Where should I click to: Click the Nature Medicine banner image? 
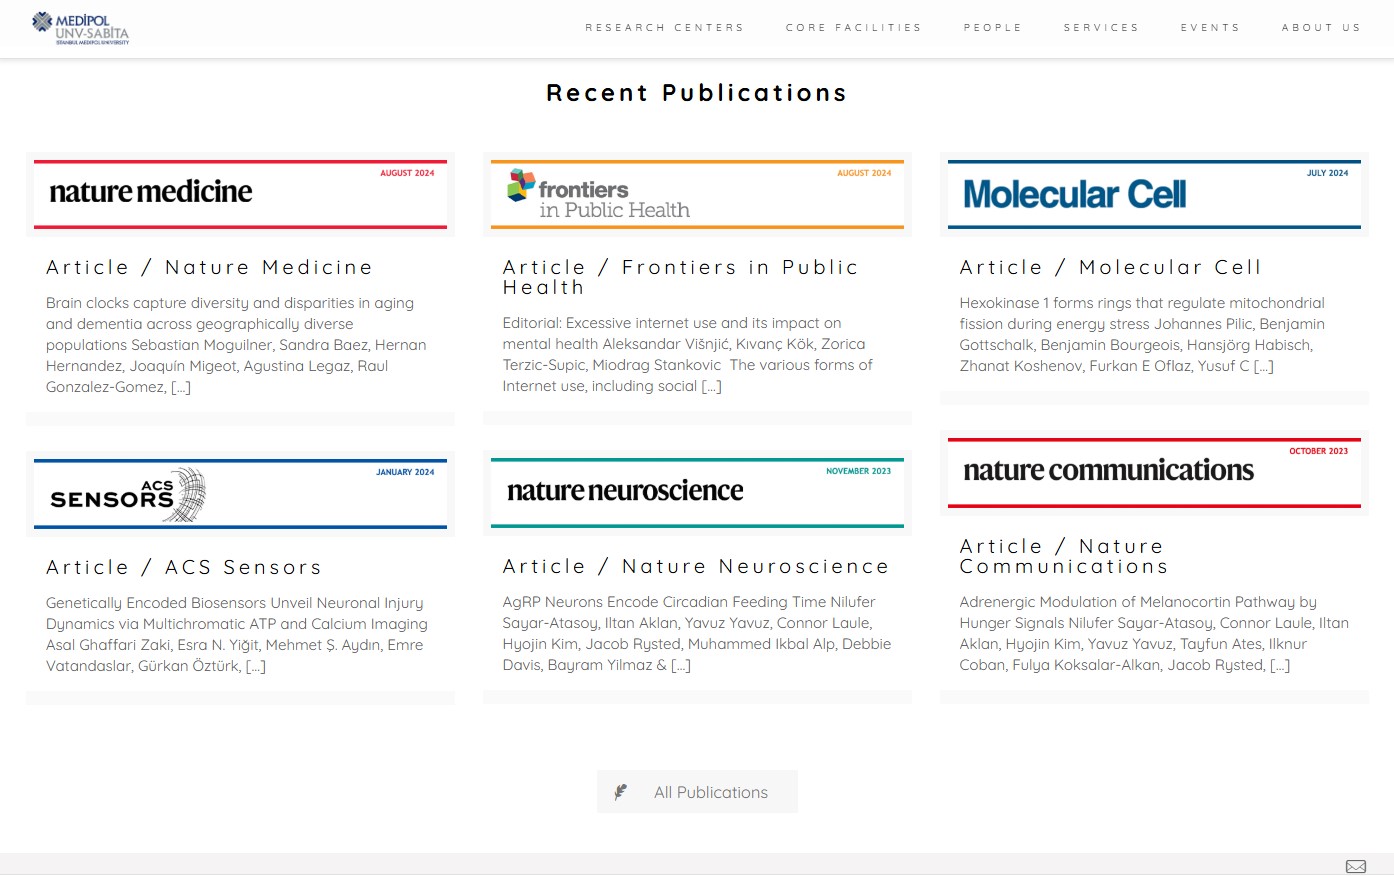[240, 195]
